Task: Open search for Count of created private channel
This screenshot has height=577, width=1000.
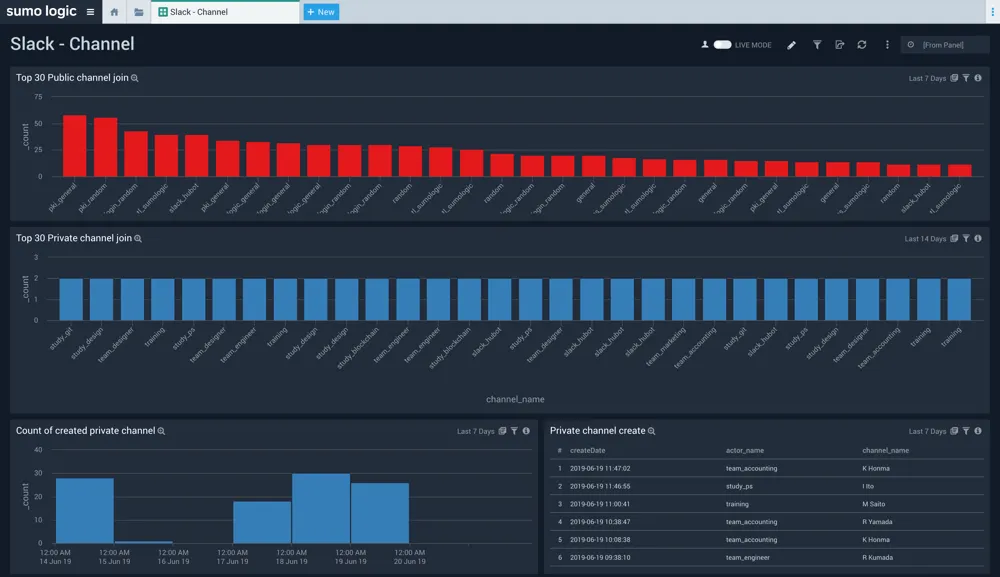Action: (161, 431)
